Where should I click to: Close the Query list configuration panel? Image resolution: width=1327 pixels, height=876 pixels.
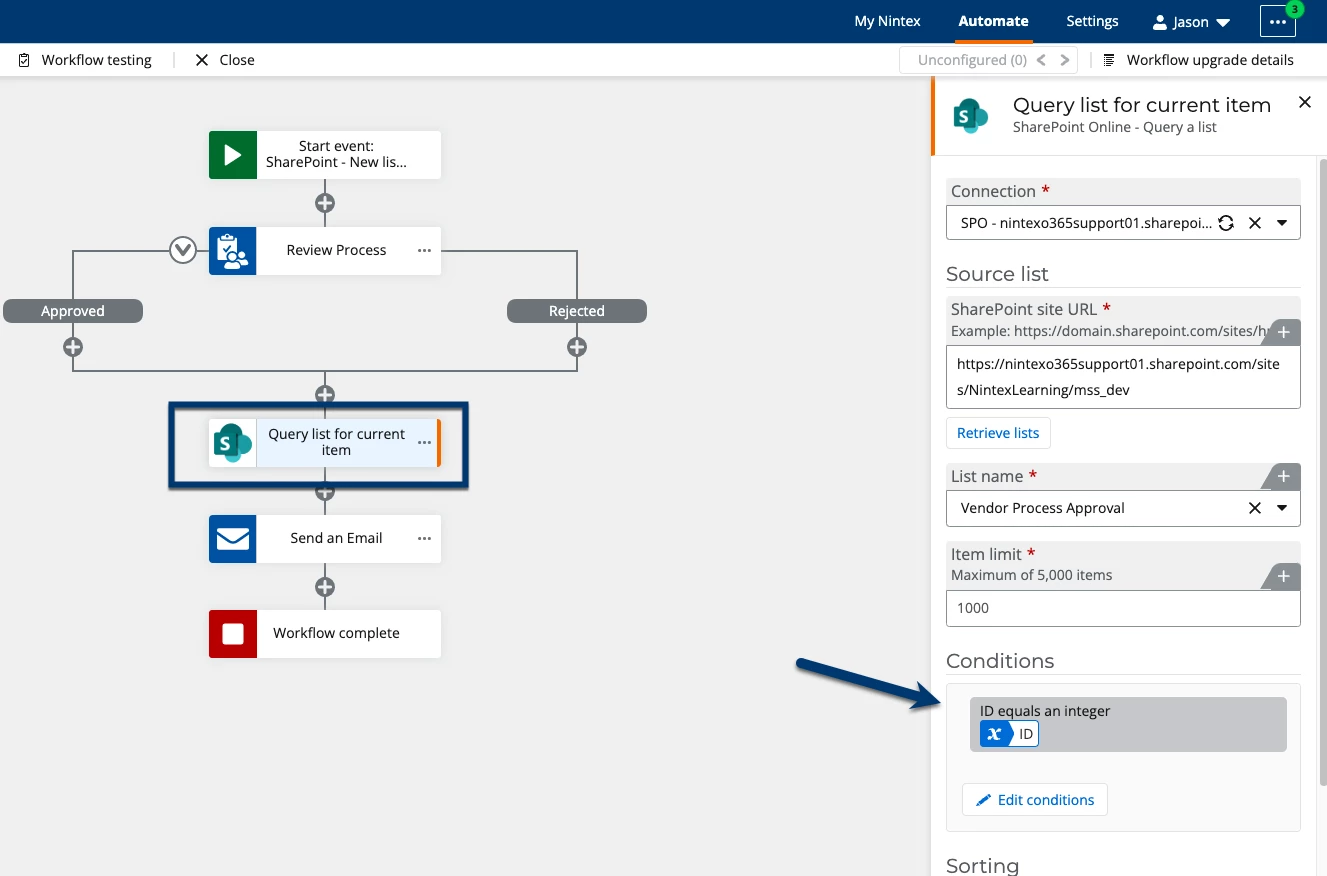click(x=1304, y=102)
